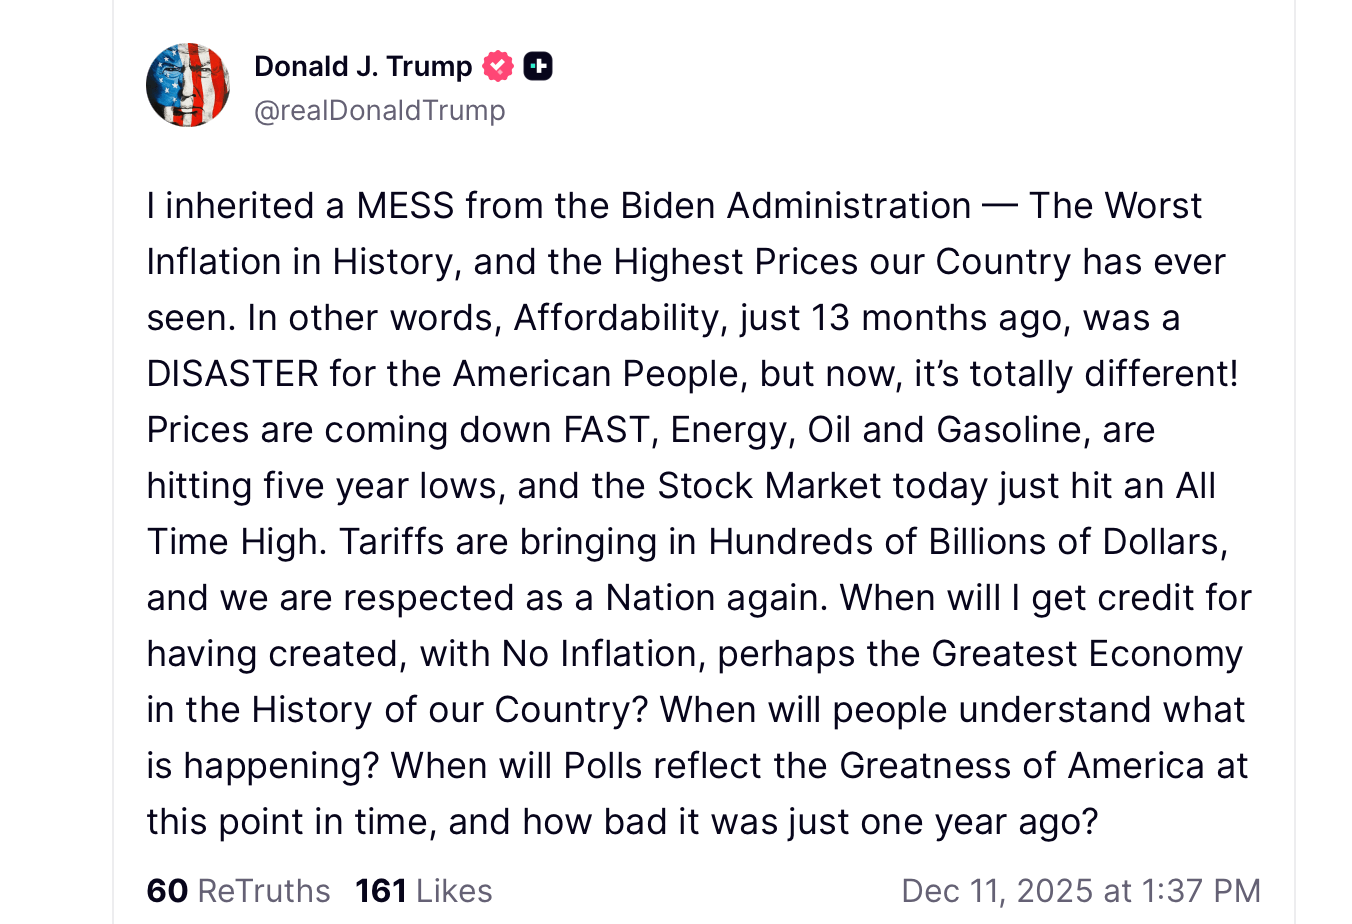
Task: Open the Donald J. Trump display name
Action: pos(363,66)
